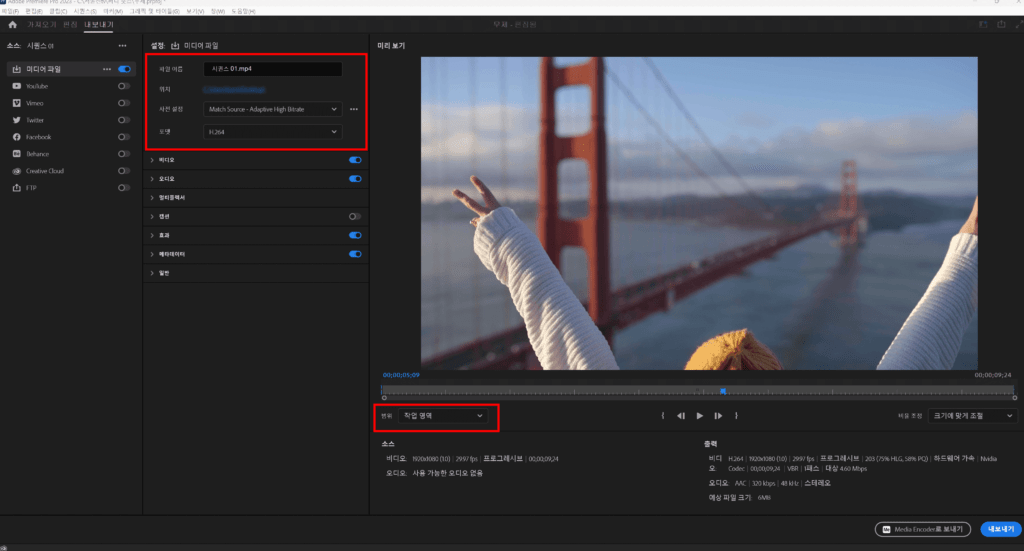Open the 크기에 맞게 조절 scaling dropdown
This screenshot has height=551, width=1024.
tap(972, 416)
